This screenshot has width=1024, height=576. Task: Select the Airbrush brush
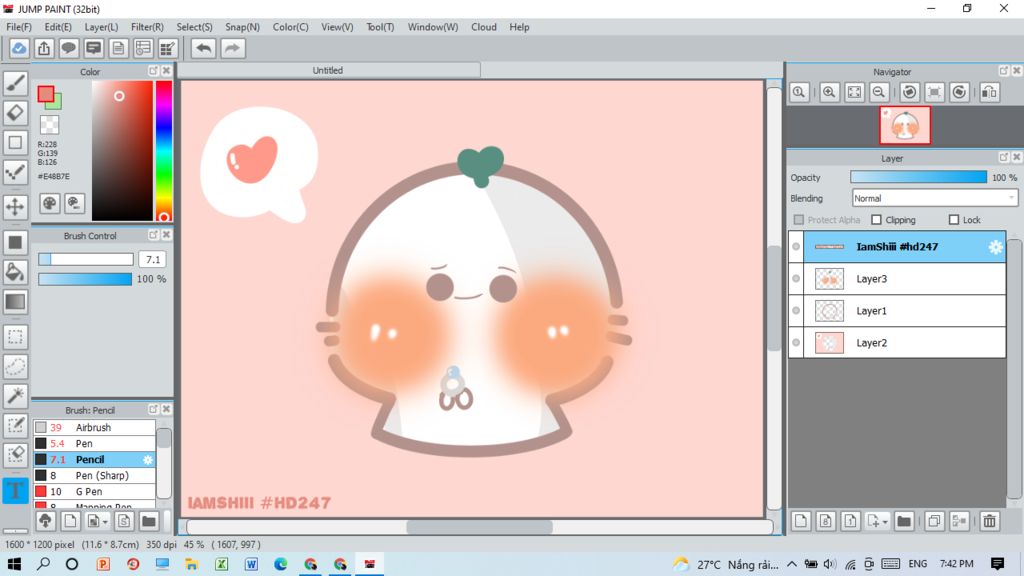tap(95, 427)
